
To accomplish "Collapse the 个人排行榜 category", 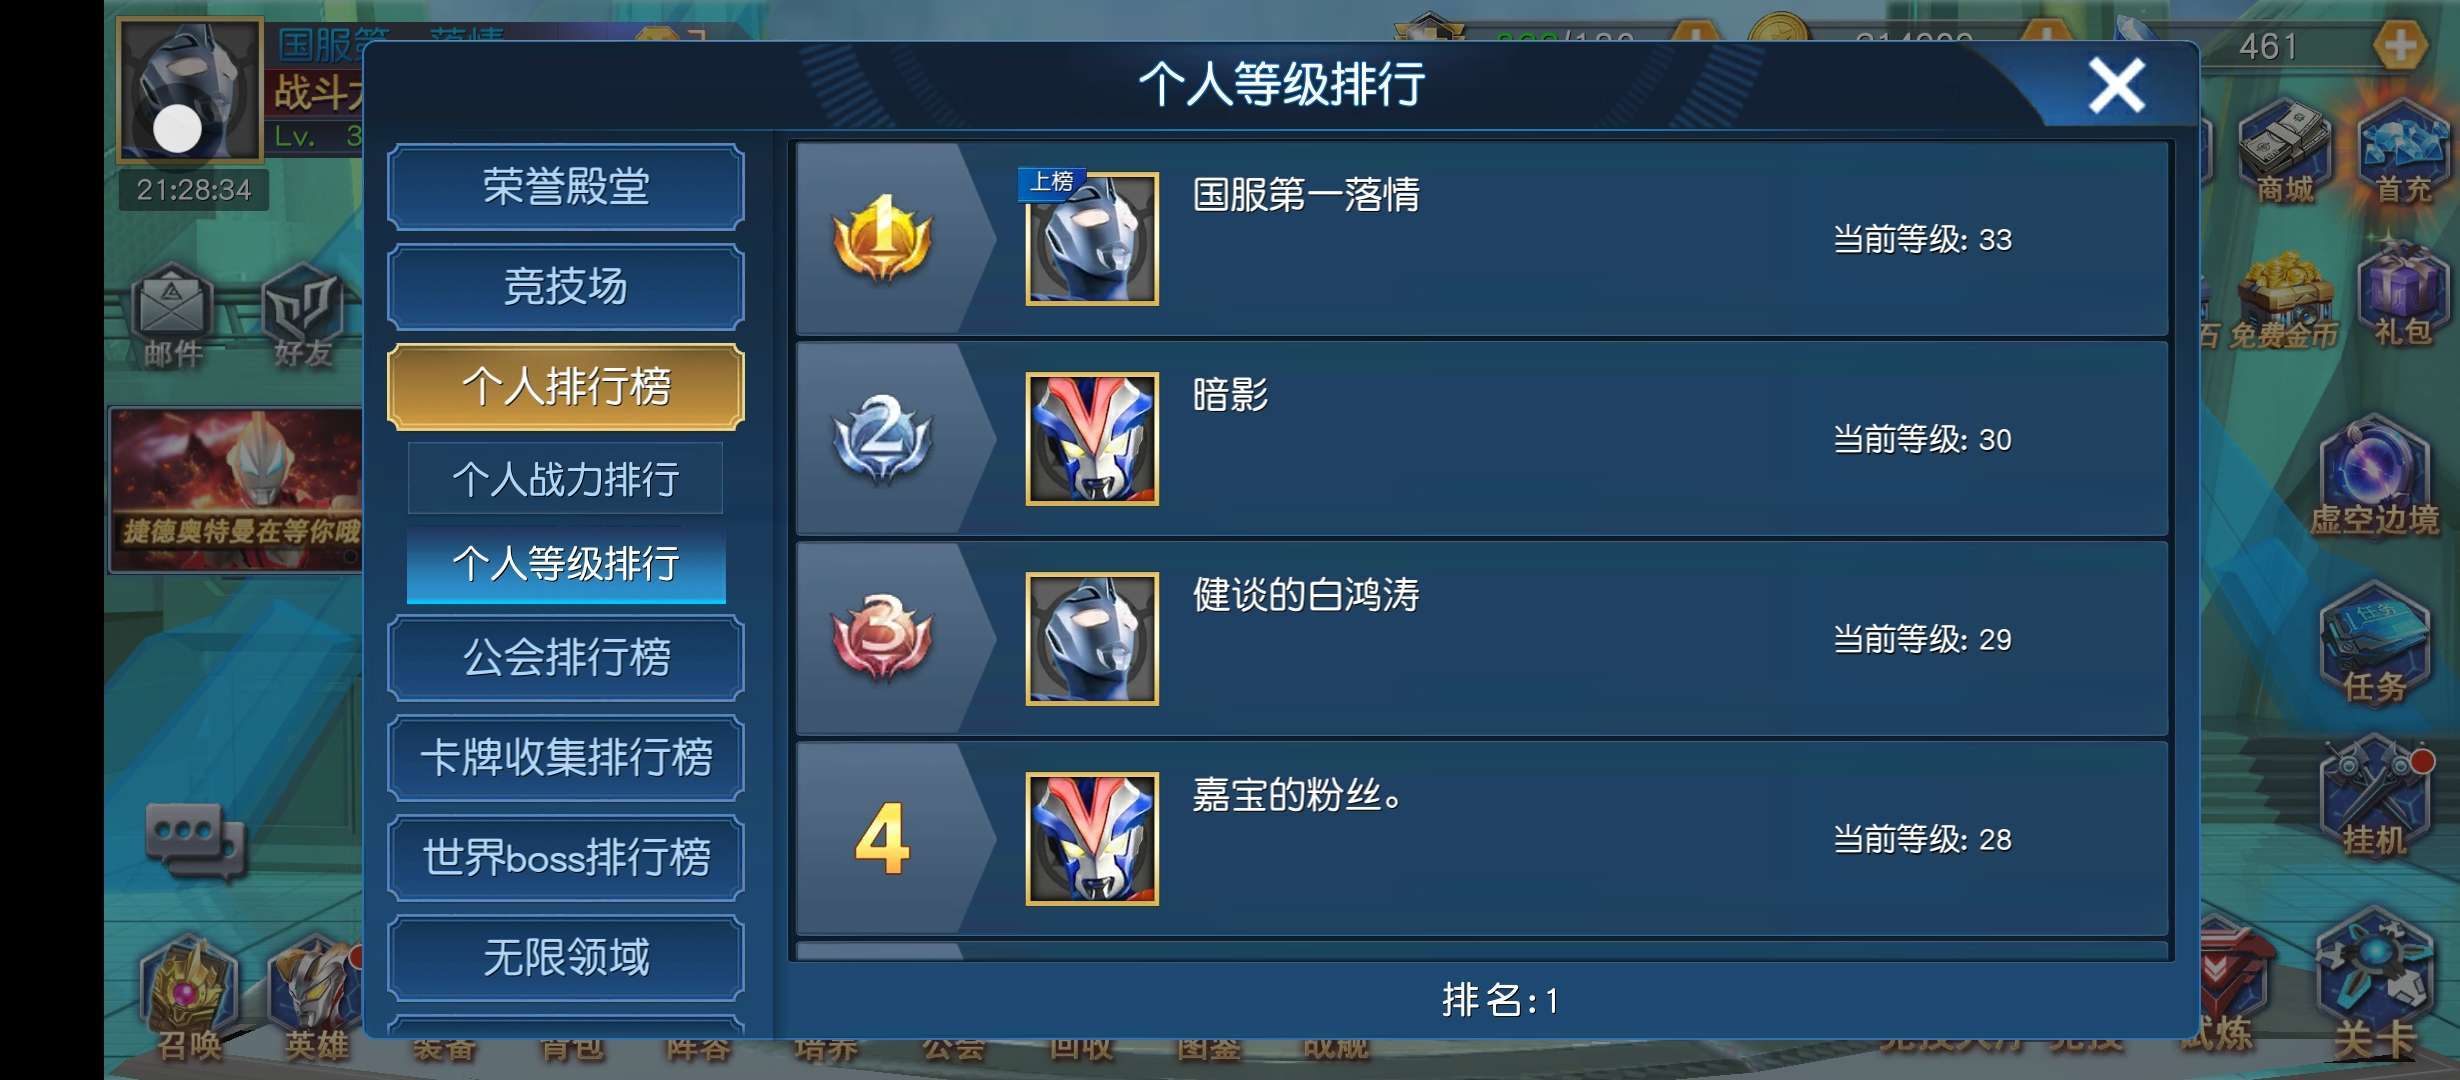I will coord(566,387).
